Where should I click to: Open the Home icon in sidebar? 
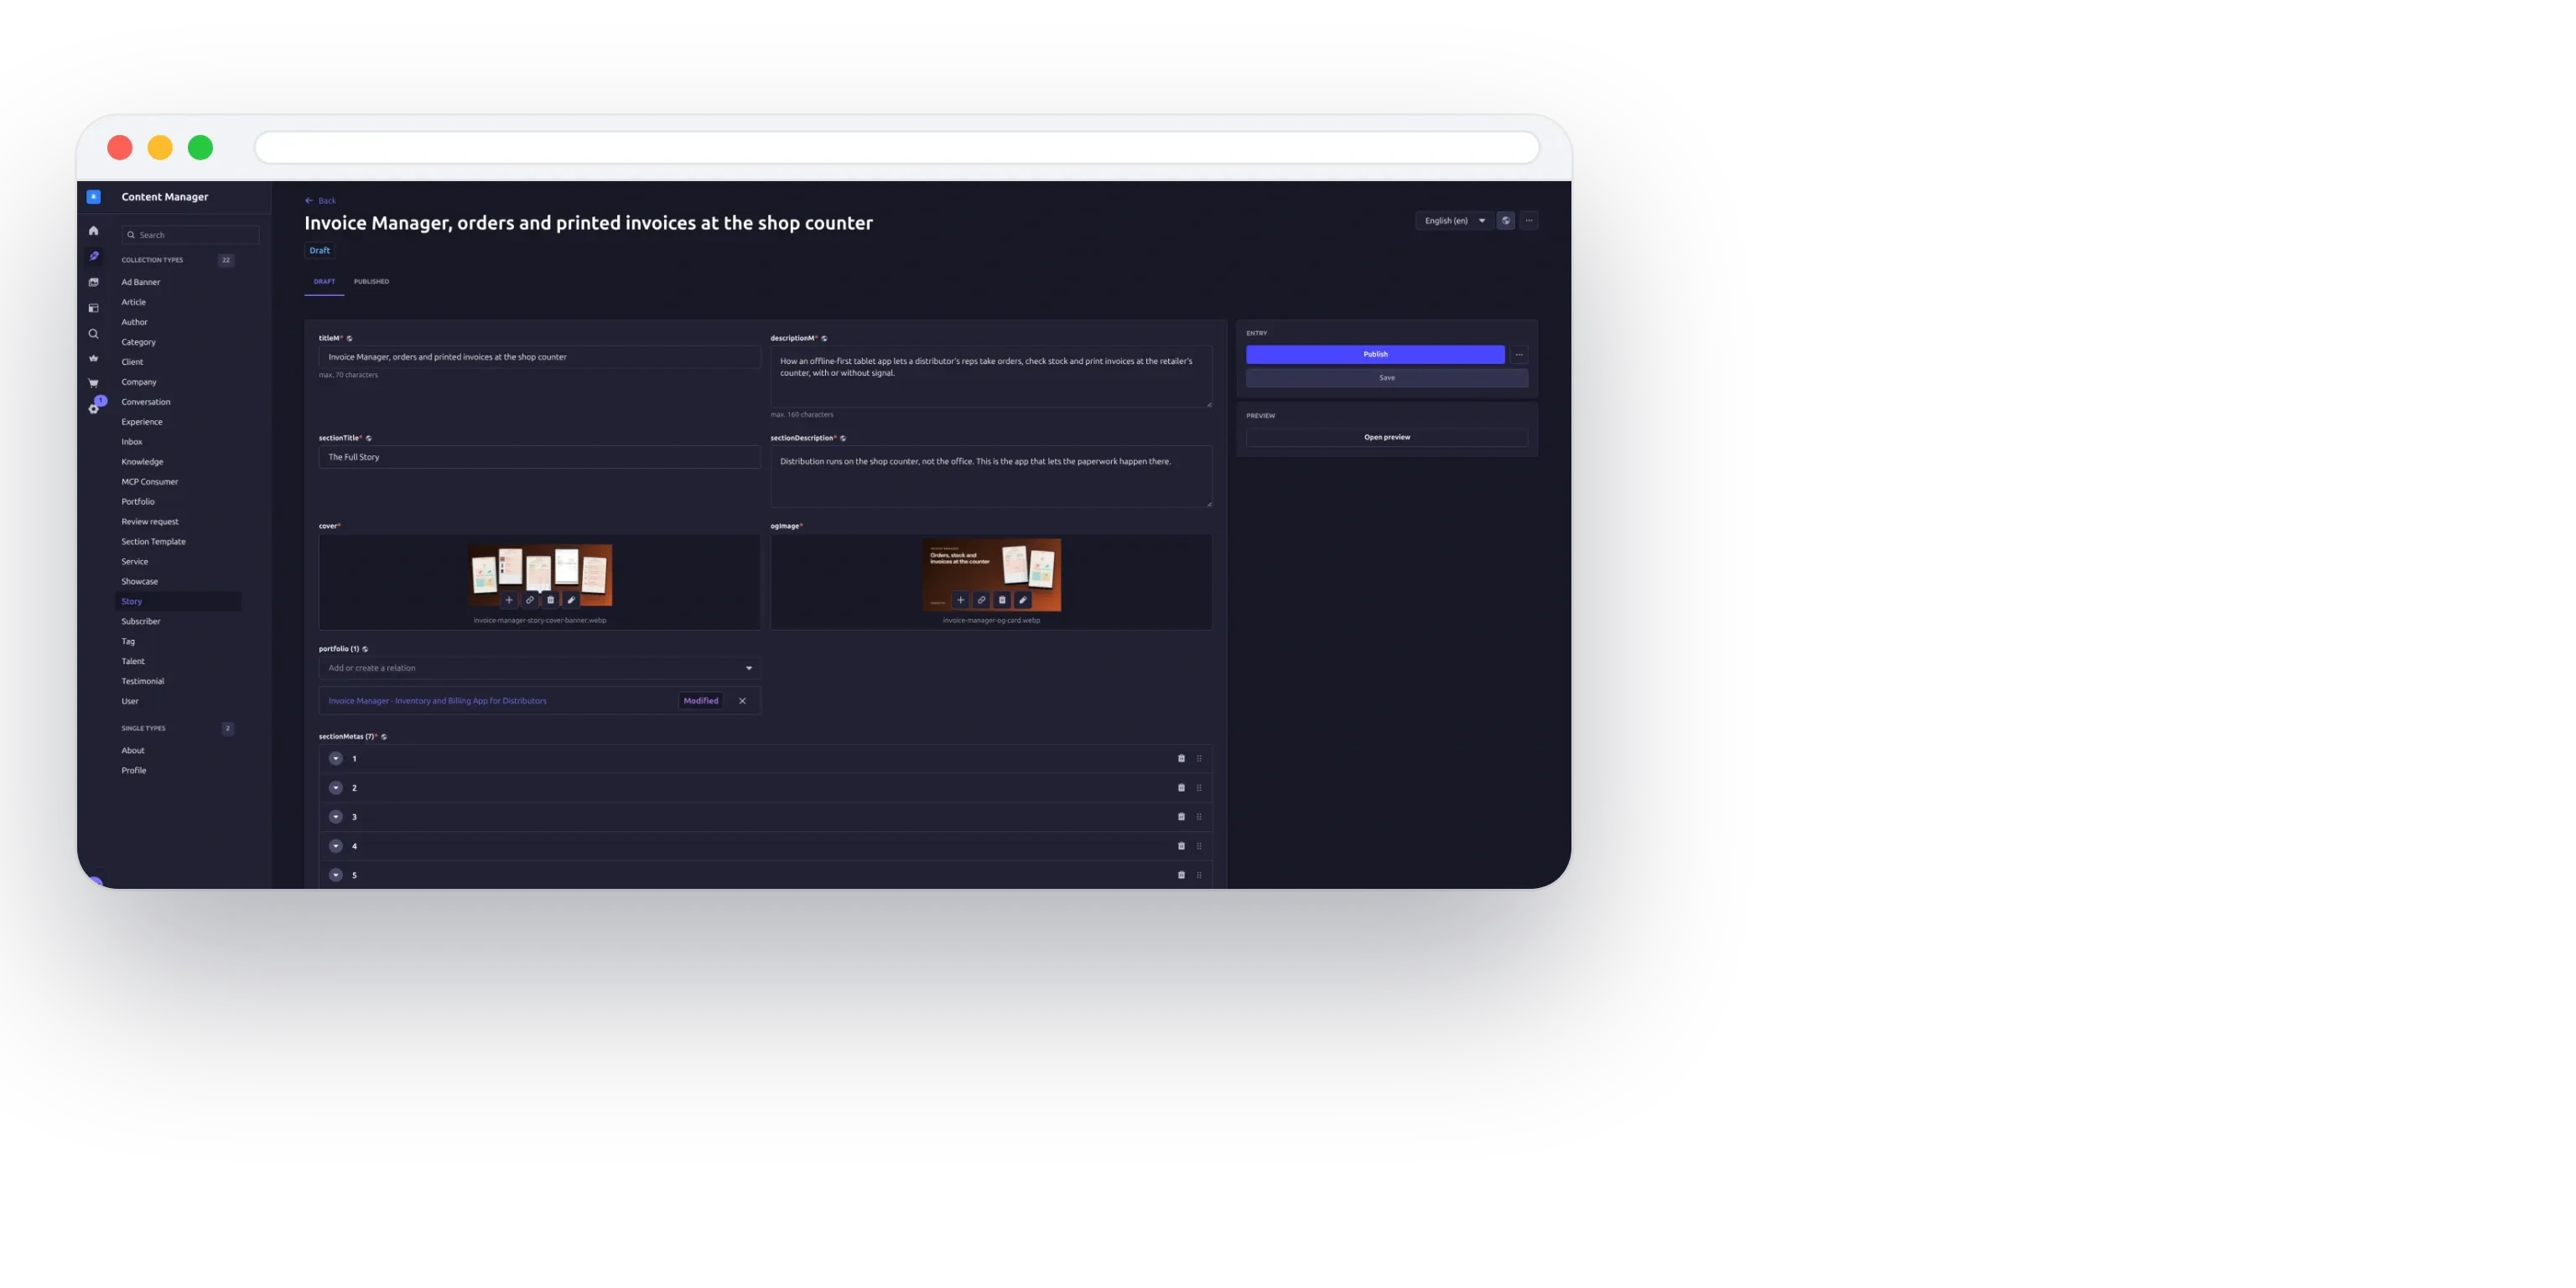pyautogui.click(x=93, y=230)
